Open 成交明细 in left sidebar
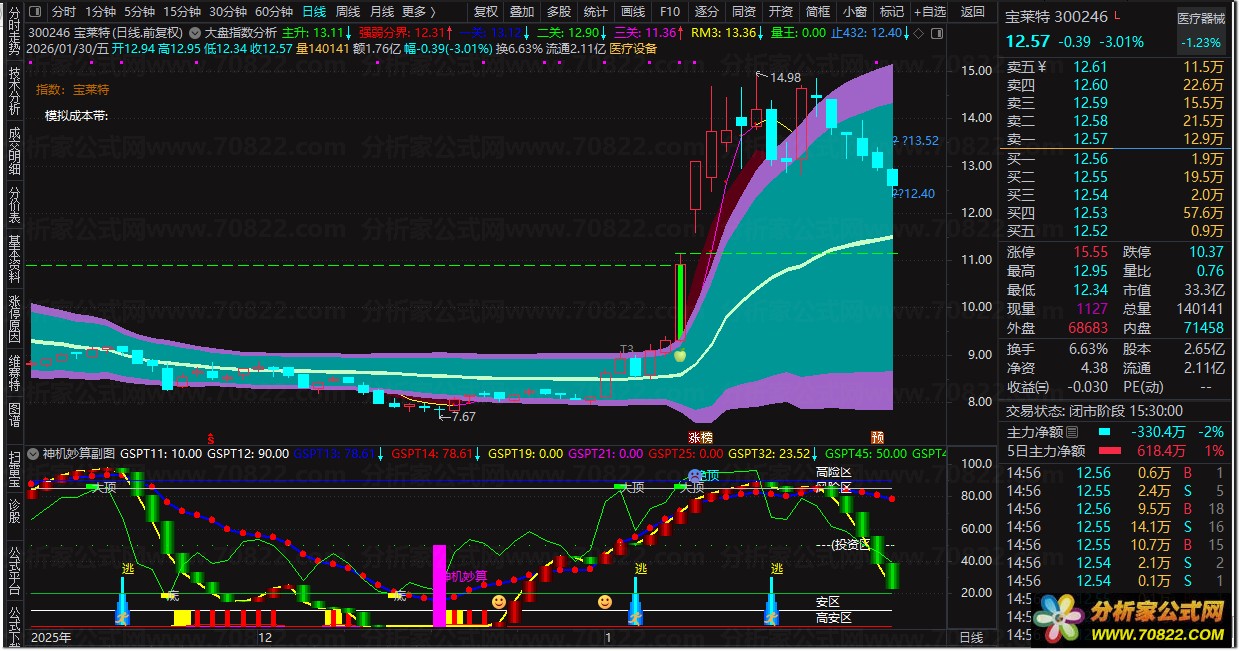The width and height of the screenshot is (1241, 651). [14, 151]
